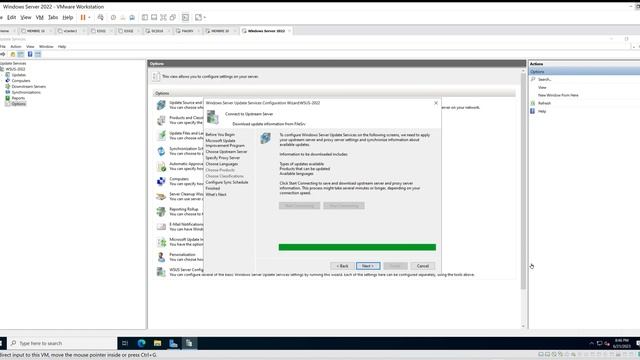Open the E-Mail Notifications option icon
Screen dimensions: 640x360
(x=161, y=227)
